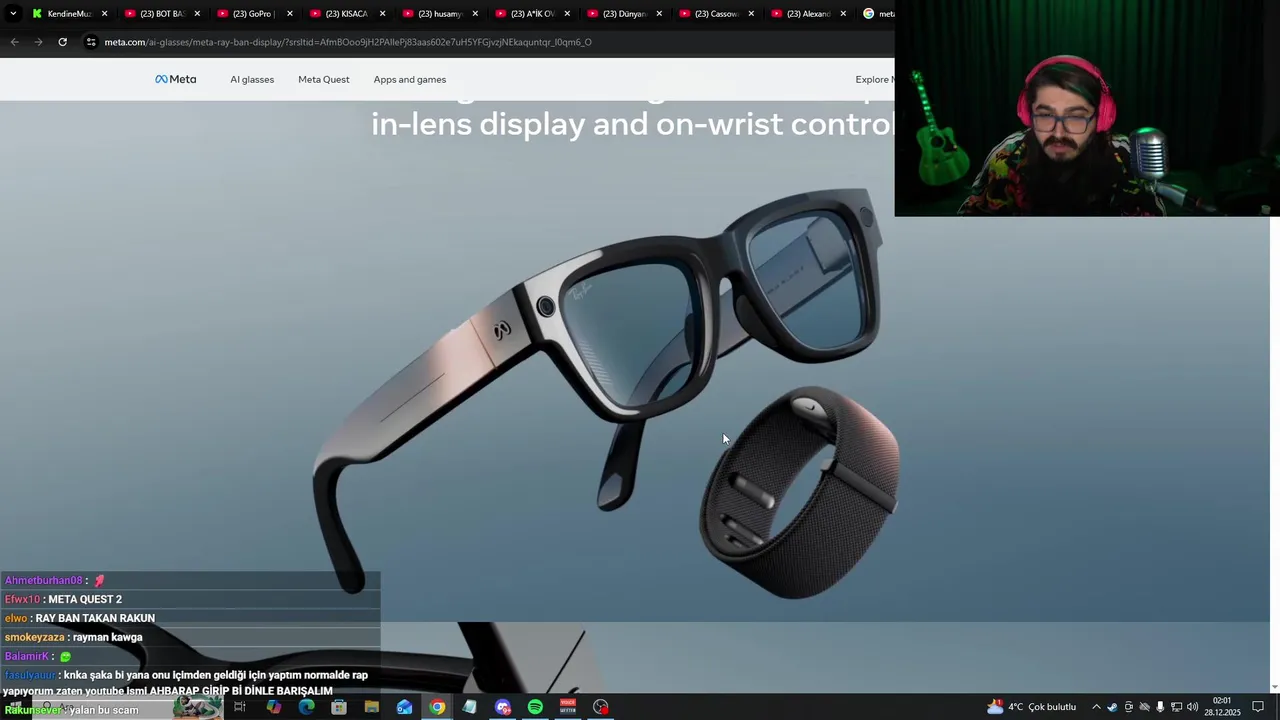Open Outlook from the taskbar
This screenshot has width=1280, height=720.
point(404,707)
